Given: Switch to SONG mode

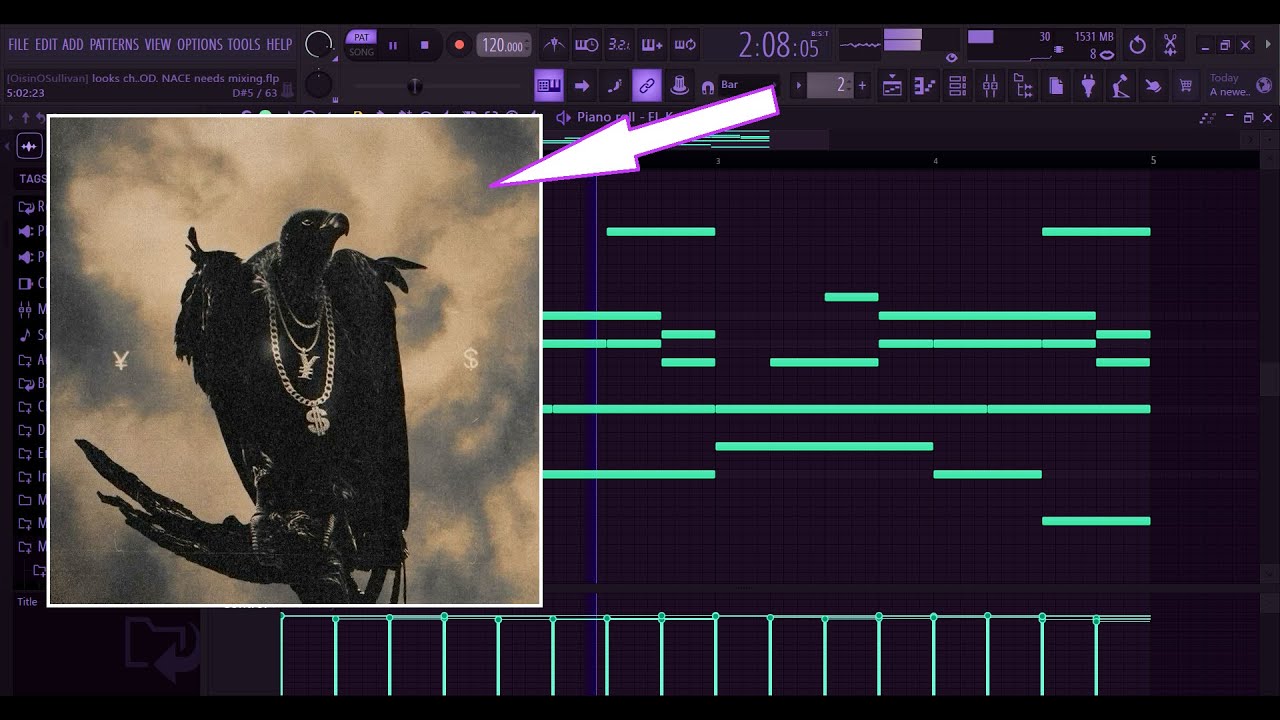Looking at the screenshot, I should [362, 52].
